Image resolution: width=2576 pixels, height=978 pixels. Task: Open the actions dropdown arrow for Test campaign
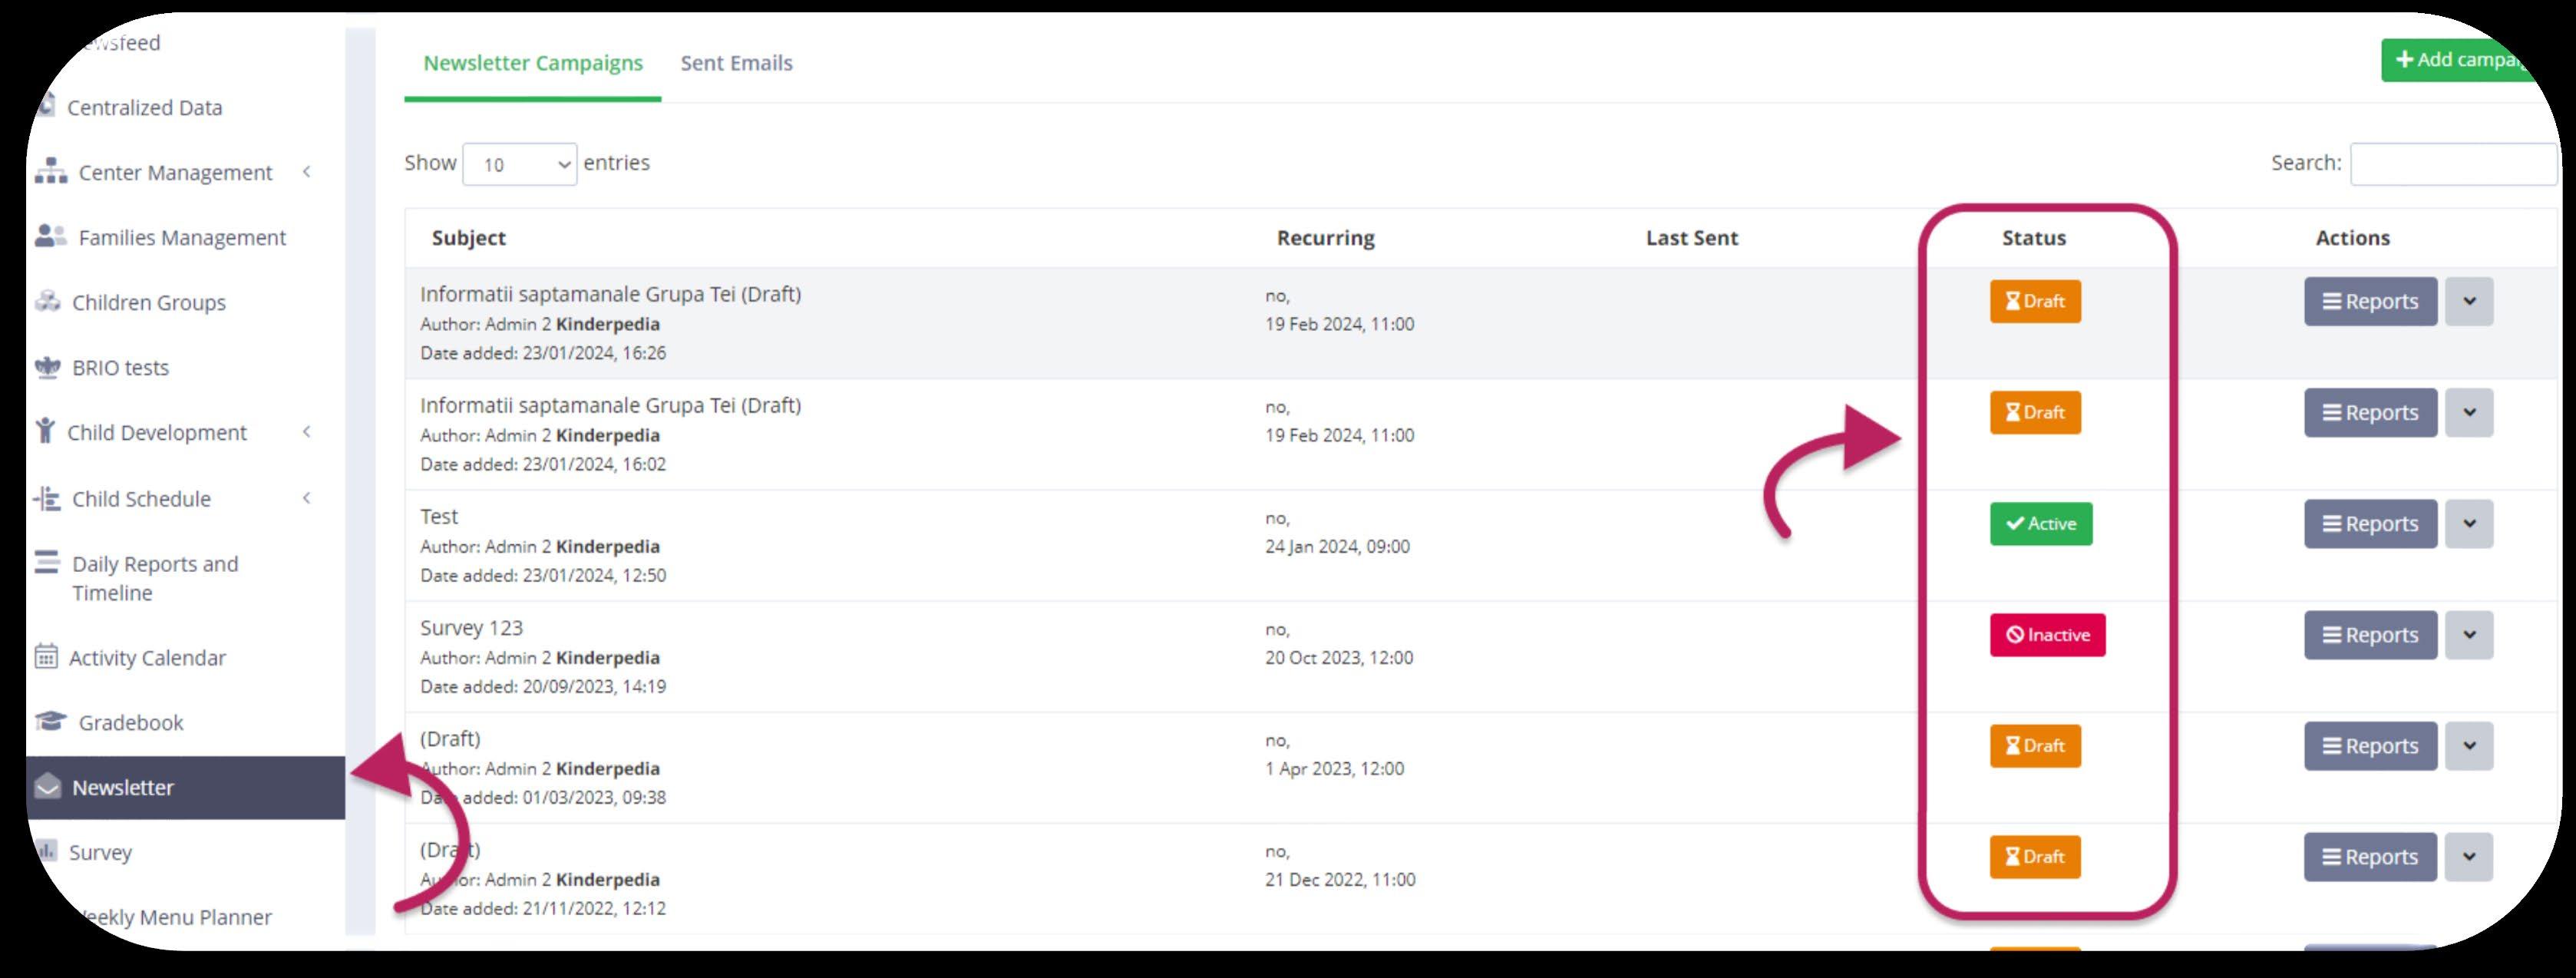pos(2469,523)
